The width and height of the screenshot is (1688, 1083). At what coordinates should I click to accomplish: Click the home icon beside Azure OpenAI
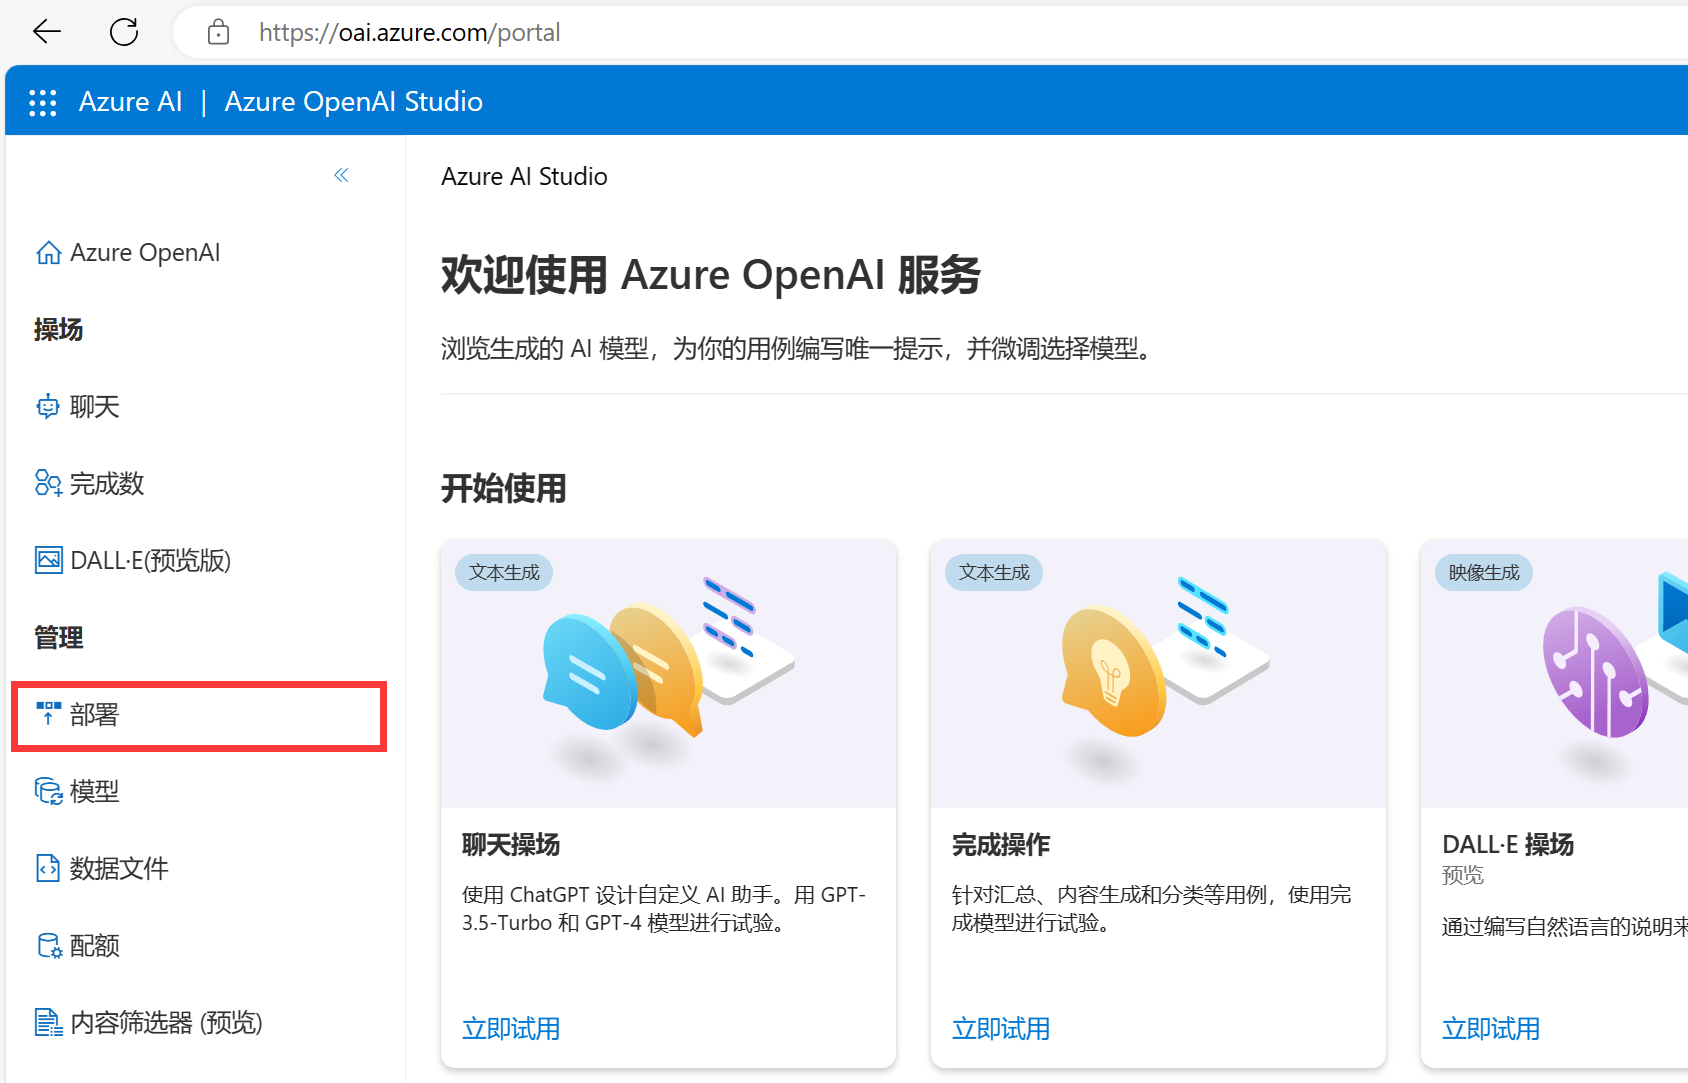coord(48,253)
